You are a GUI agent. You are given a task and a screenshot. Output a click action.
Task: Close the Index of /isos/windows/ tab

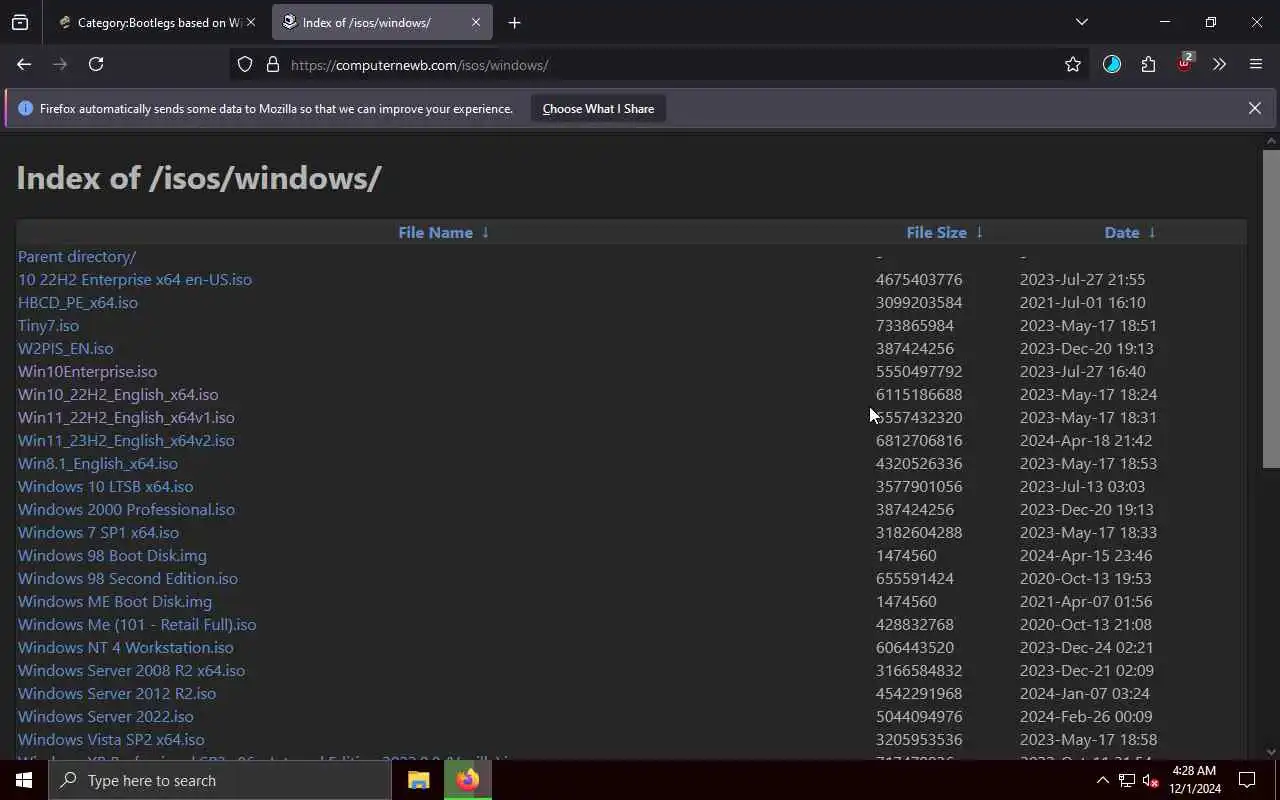tap(476, 22)
